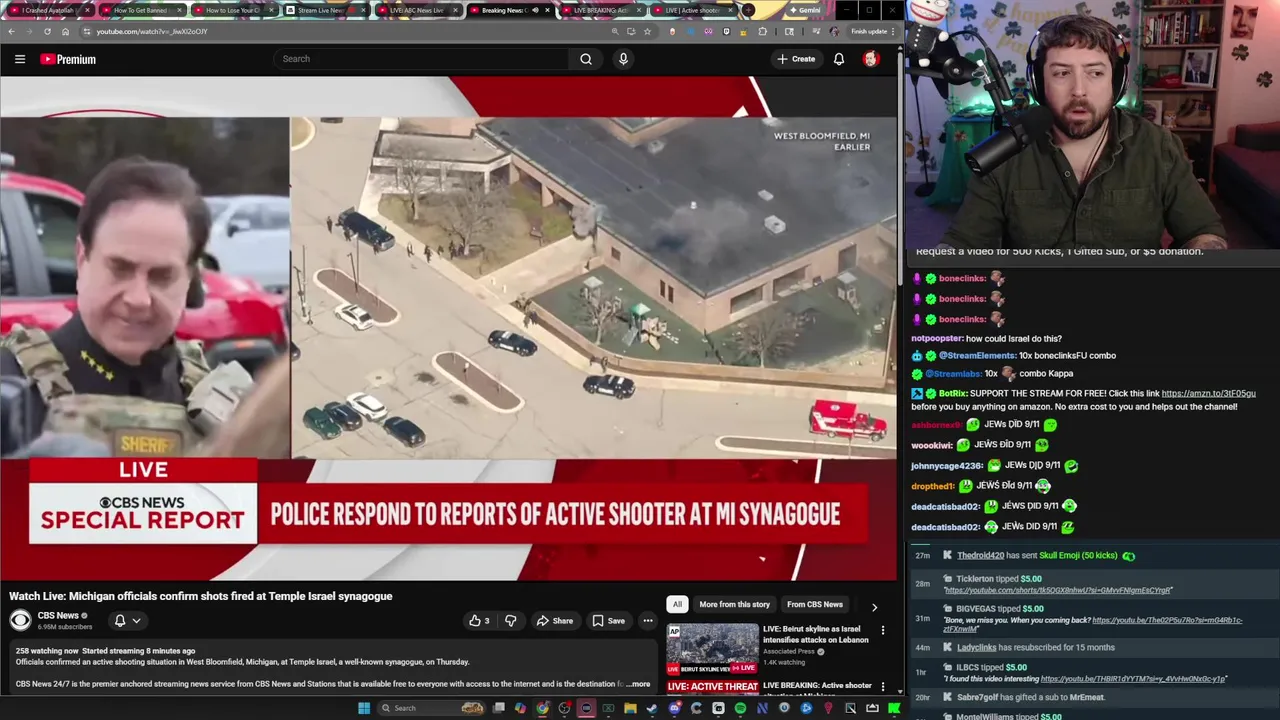
Task: Open the YouTube guide hamburger menu
Action: pyautogui.click(x=20, y=59)
